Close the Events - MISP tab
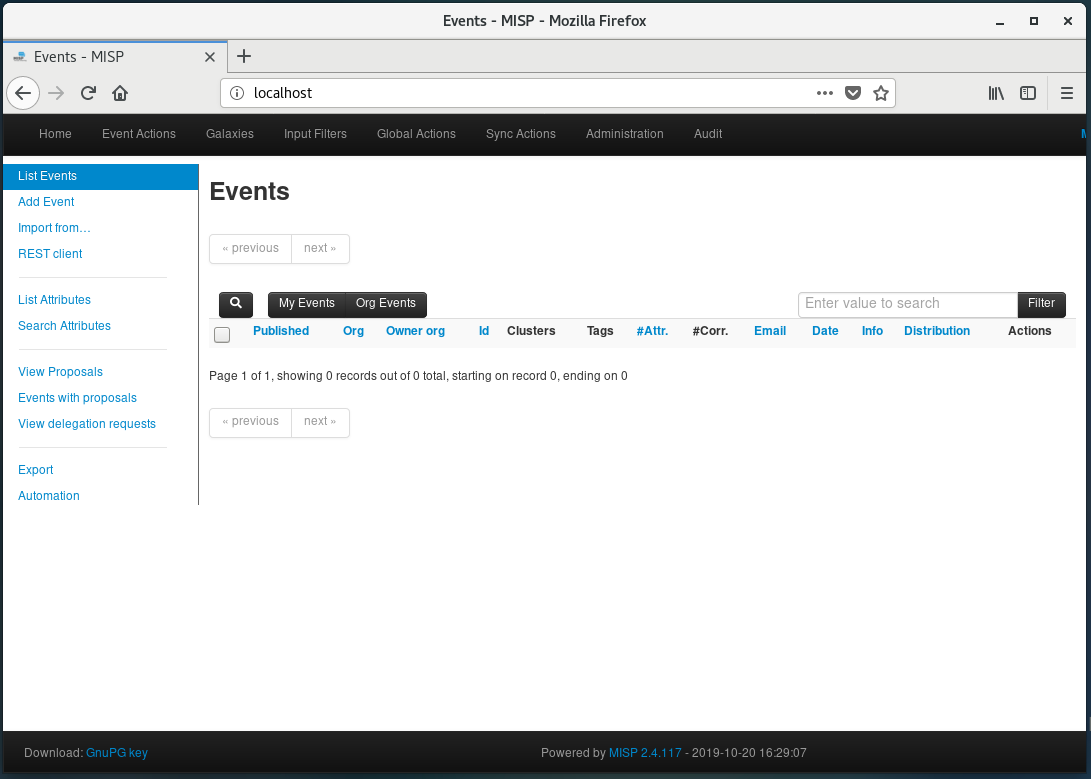Screen dimensions: 1091x779 (209, 57)
